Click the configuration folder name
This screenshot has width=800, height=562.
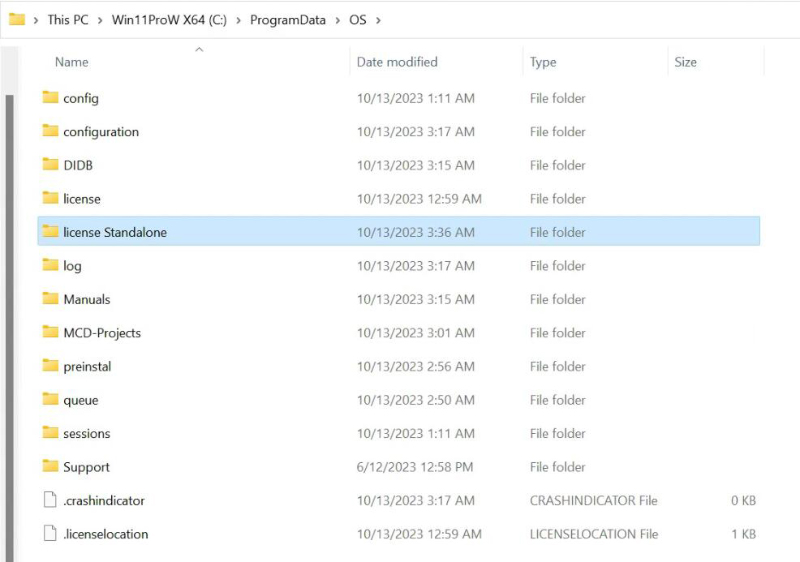101,132
